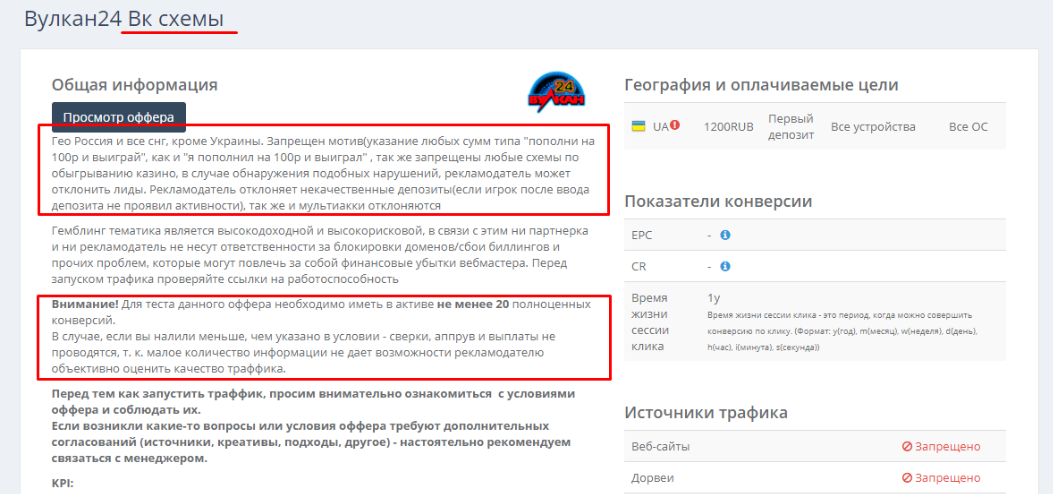Click the Просмотр оффера button

(119, 117)
